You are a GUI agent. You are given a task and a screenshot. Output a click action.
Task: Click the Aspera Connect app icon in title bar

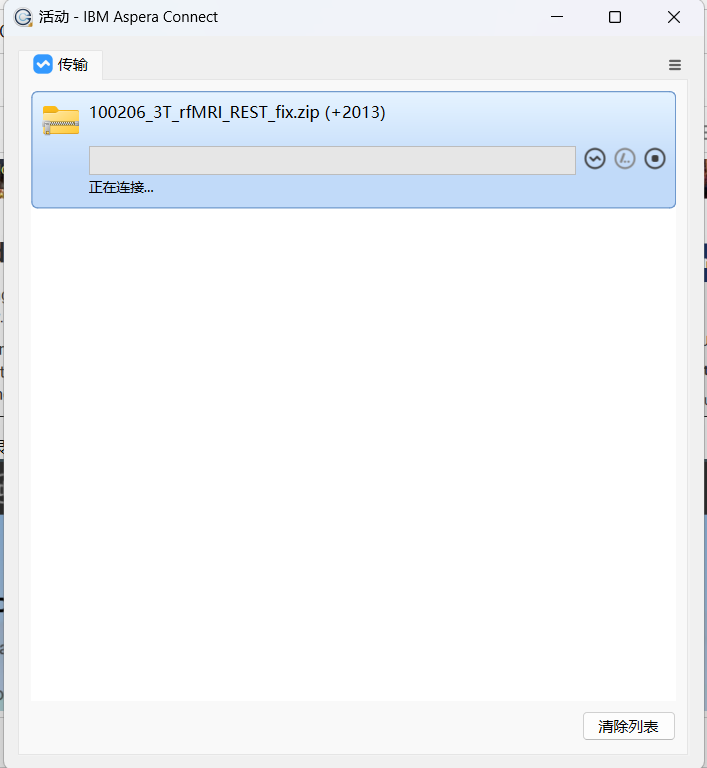[23, 17]
